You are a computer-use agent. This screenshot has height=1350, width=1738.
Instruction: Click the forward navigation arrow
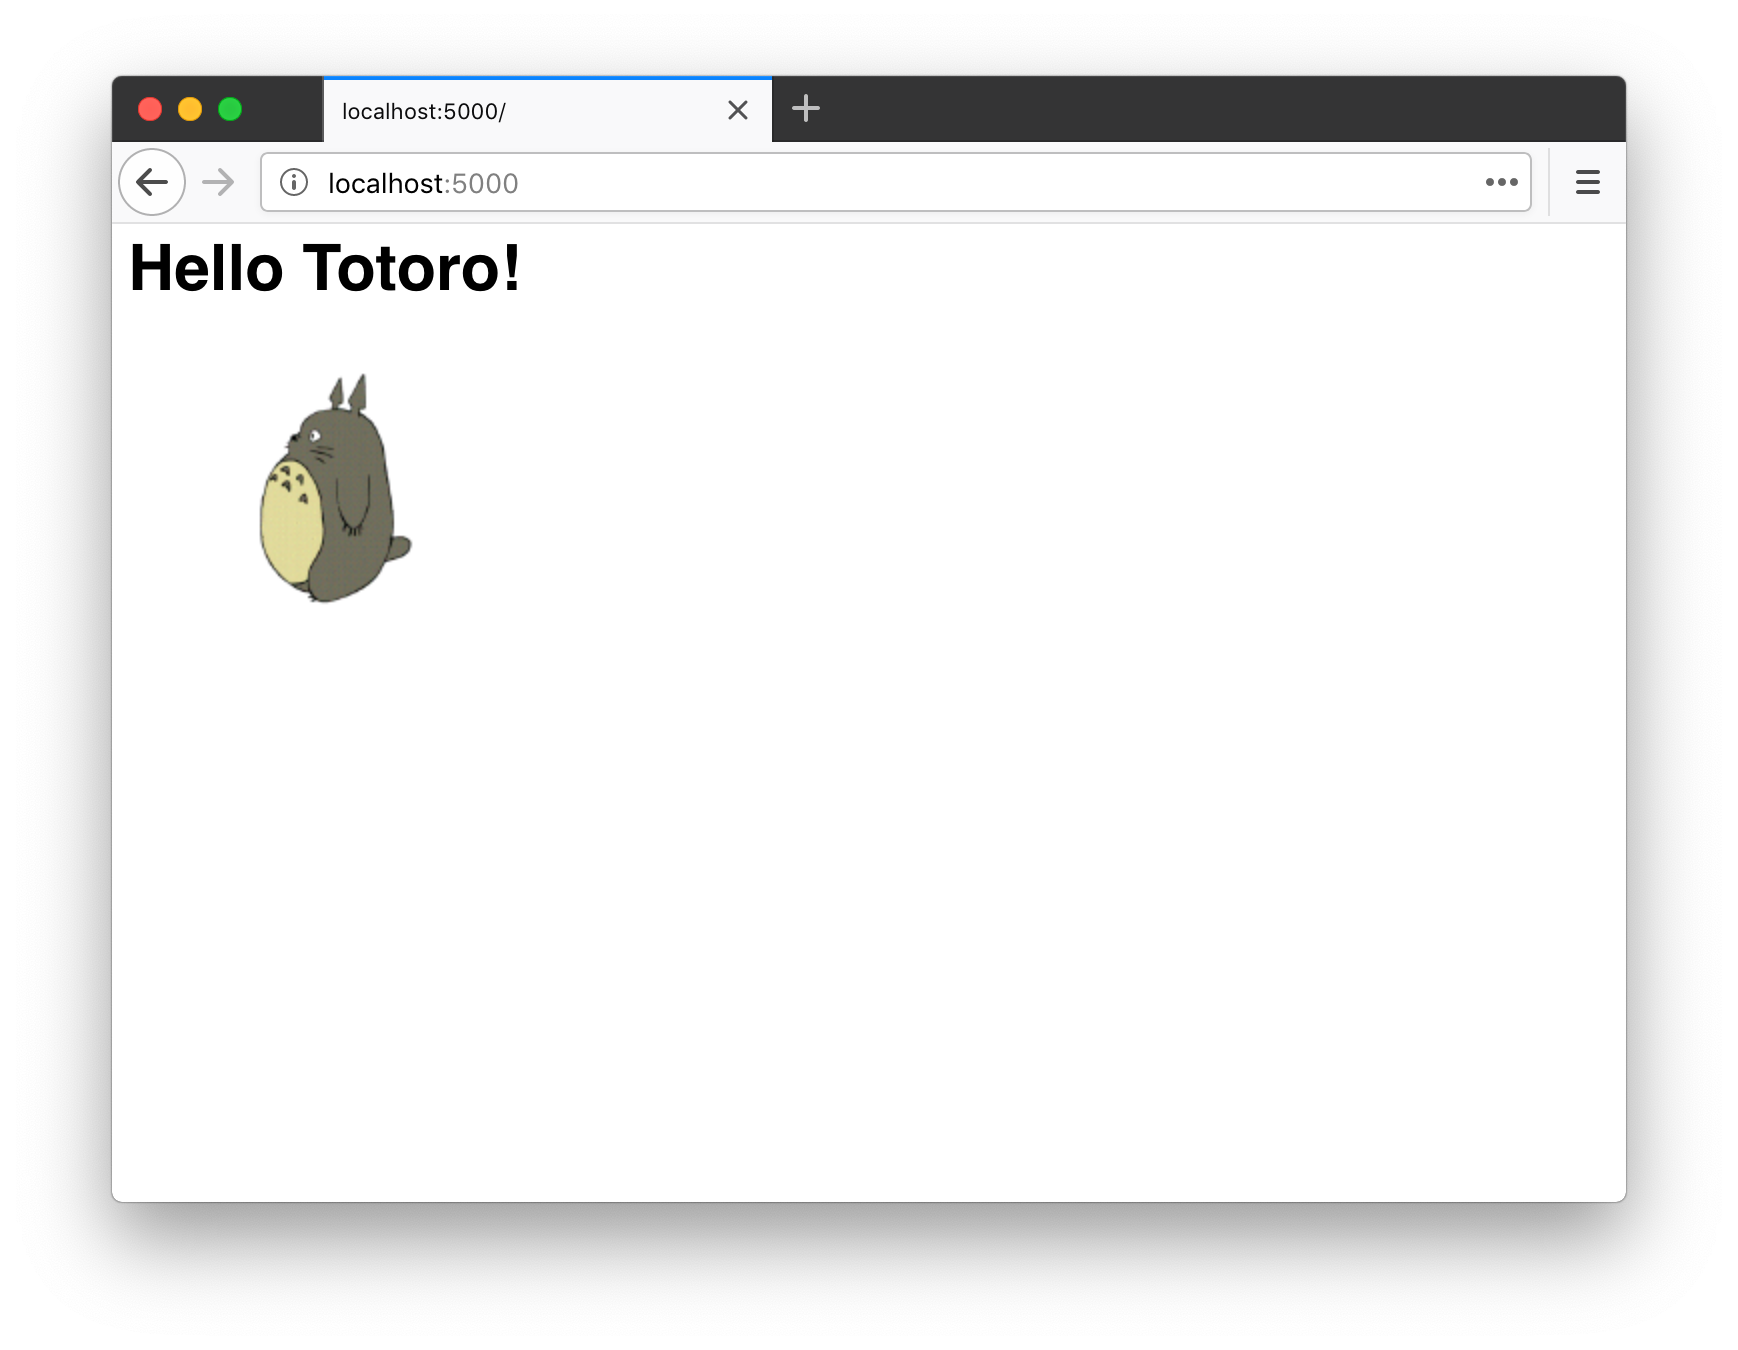tap(218, 182)
